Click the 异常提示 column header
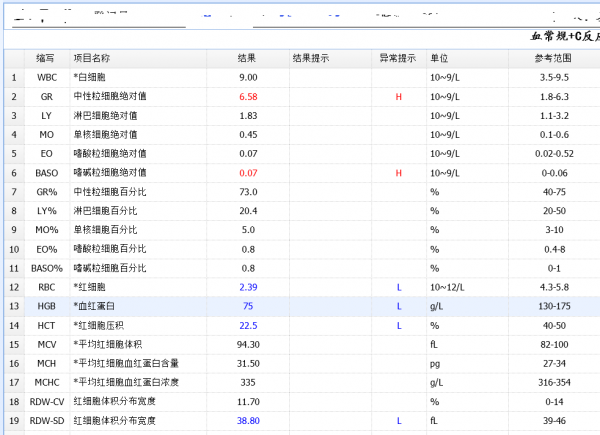 click(x=398, y=58)
